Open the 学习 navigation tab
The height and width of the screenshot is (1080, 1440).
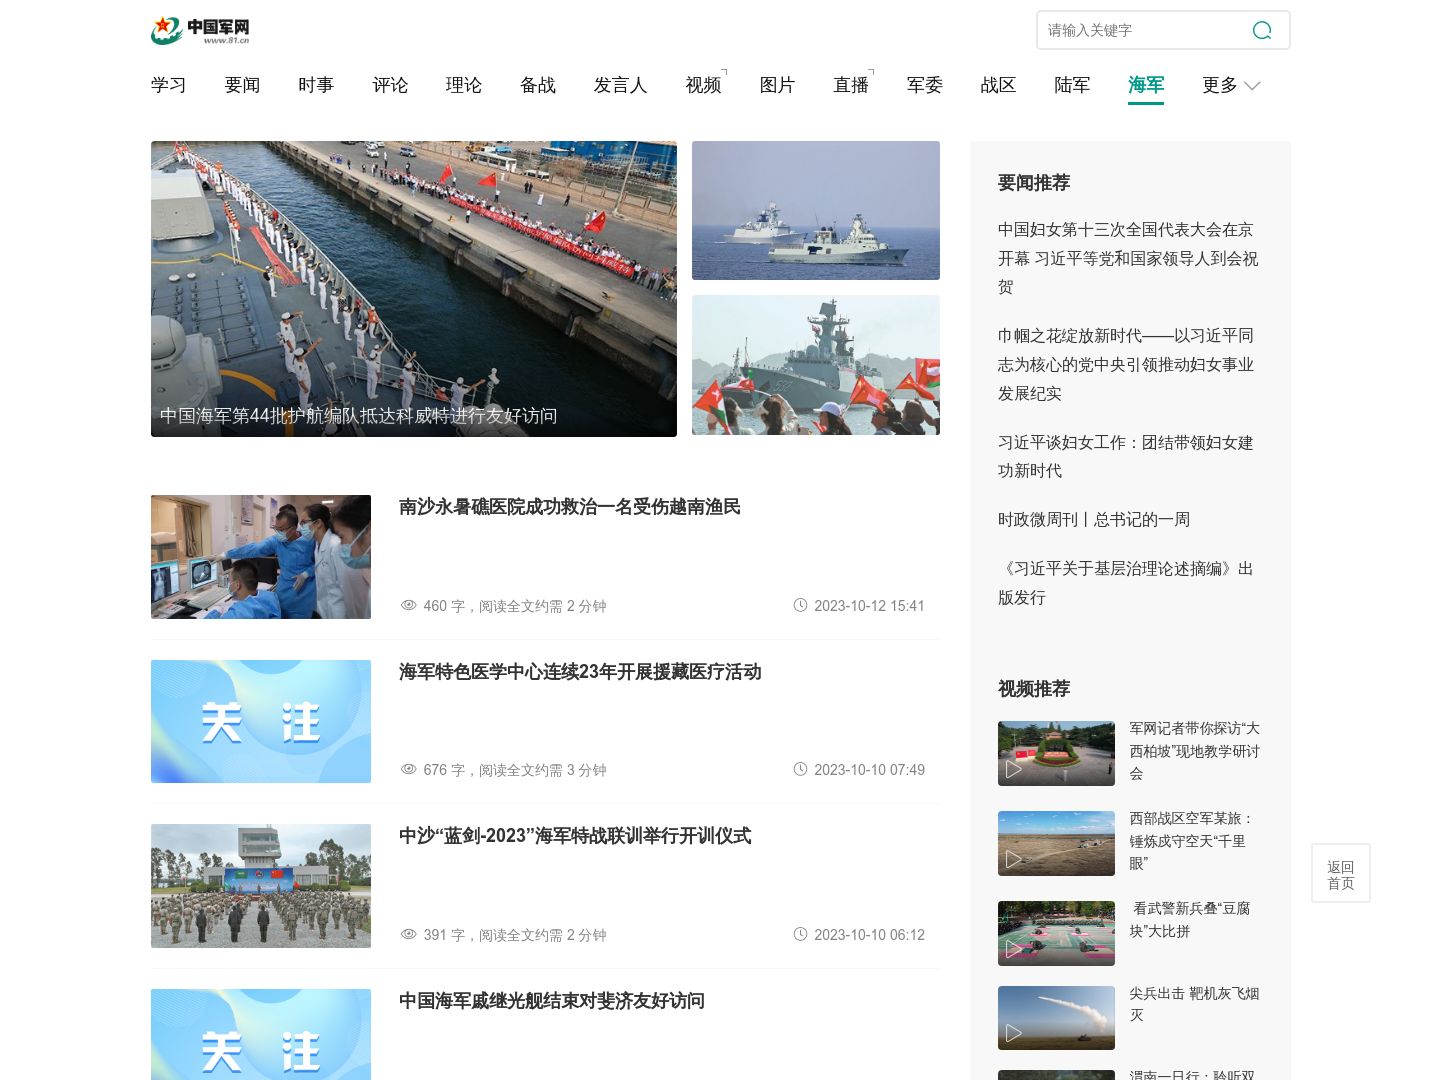point(169,85)
